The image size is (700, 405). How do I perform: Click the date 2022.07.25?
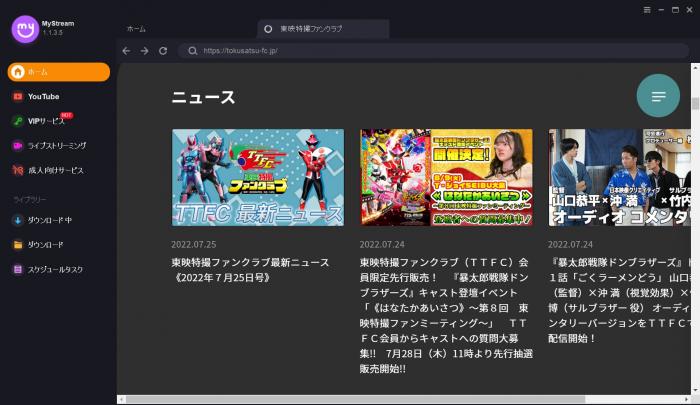[x=193, y=244]
